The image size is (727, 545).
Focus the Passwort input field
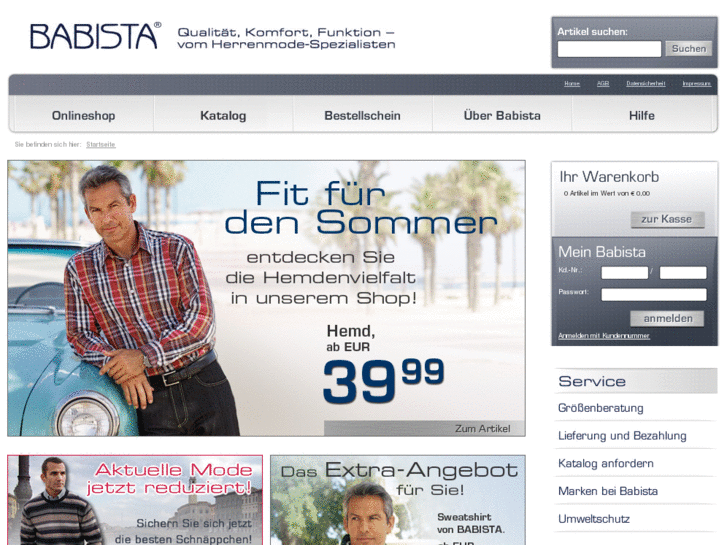click(654, 295)
